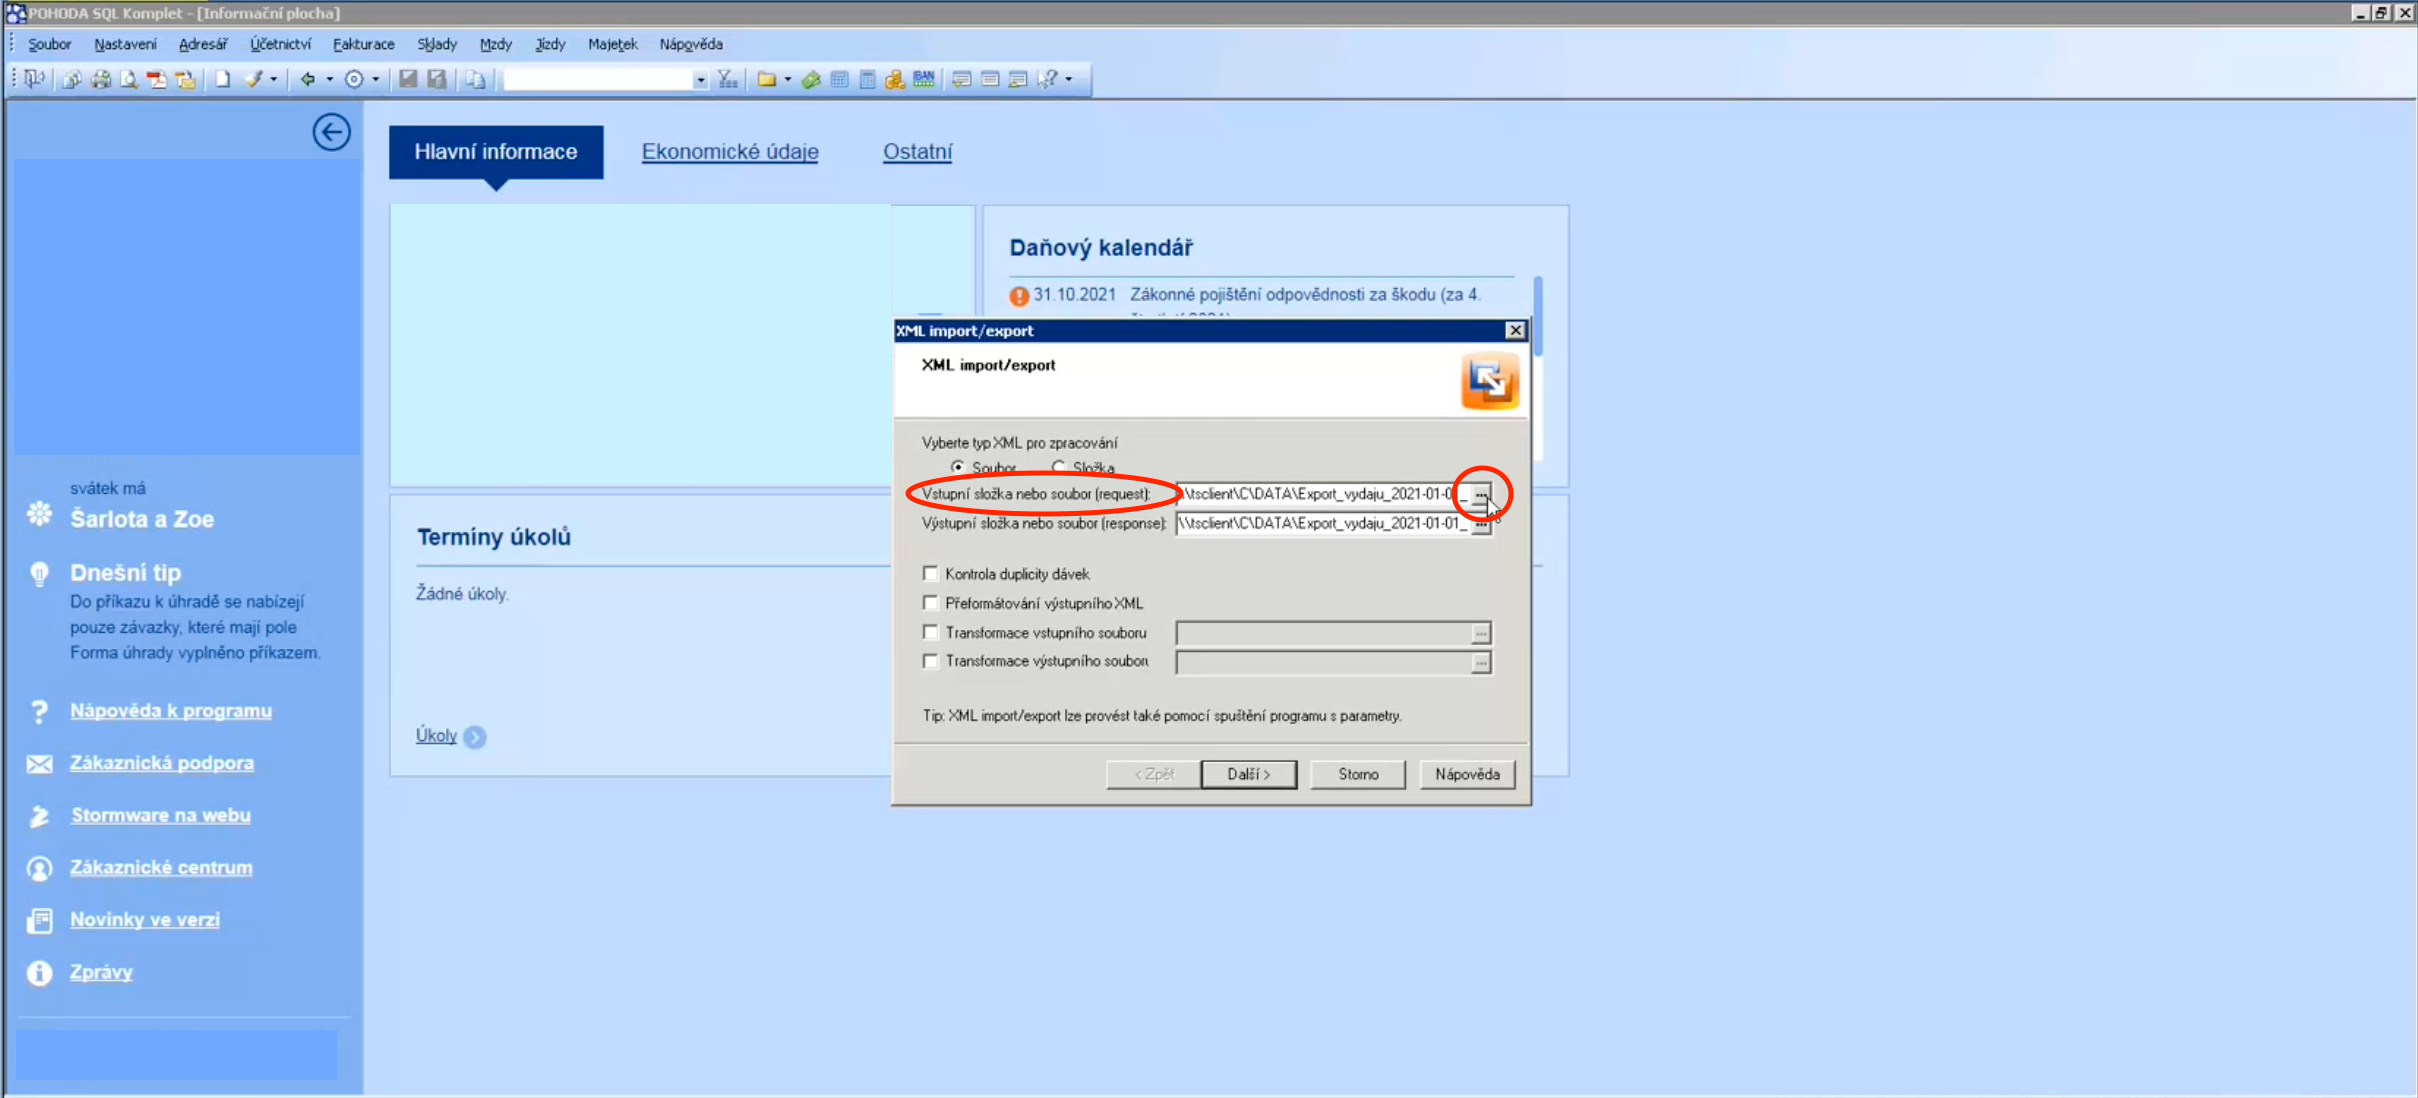Expand dropdown arrow next to folder icon
Image resolution: width=2418 pixels, height=1098 pixels.
788,79
